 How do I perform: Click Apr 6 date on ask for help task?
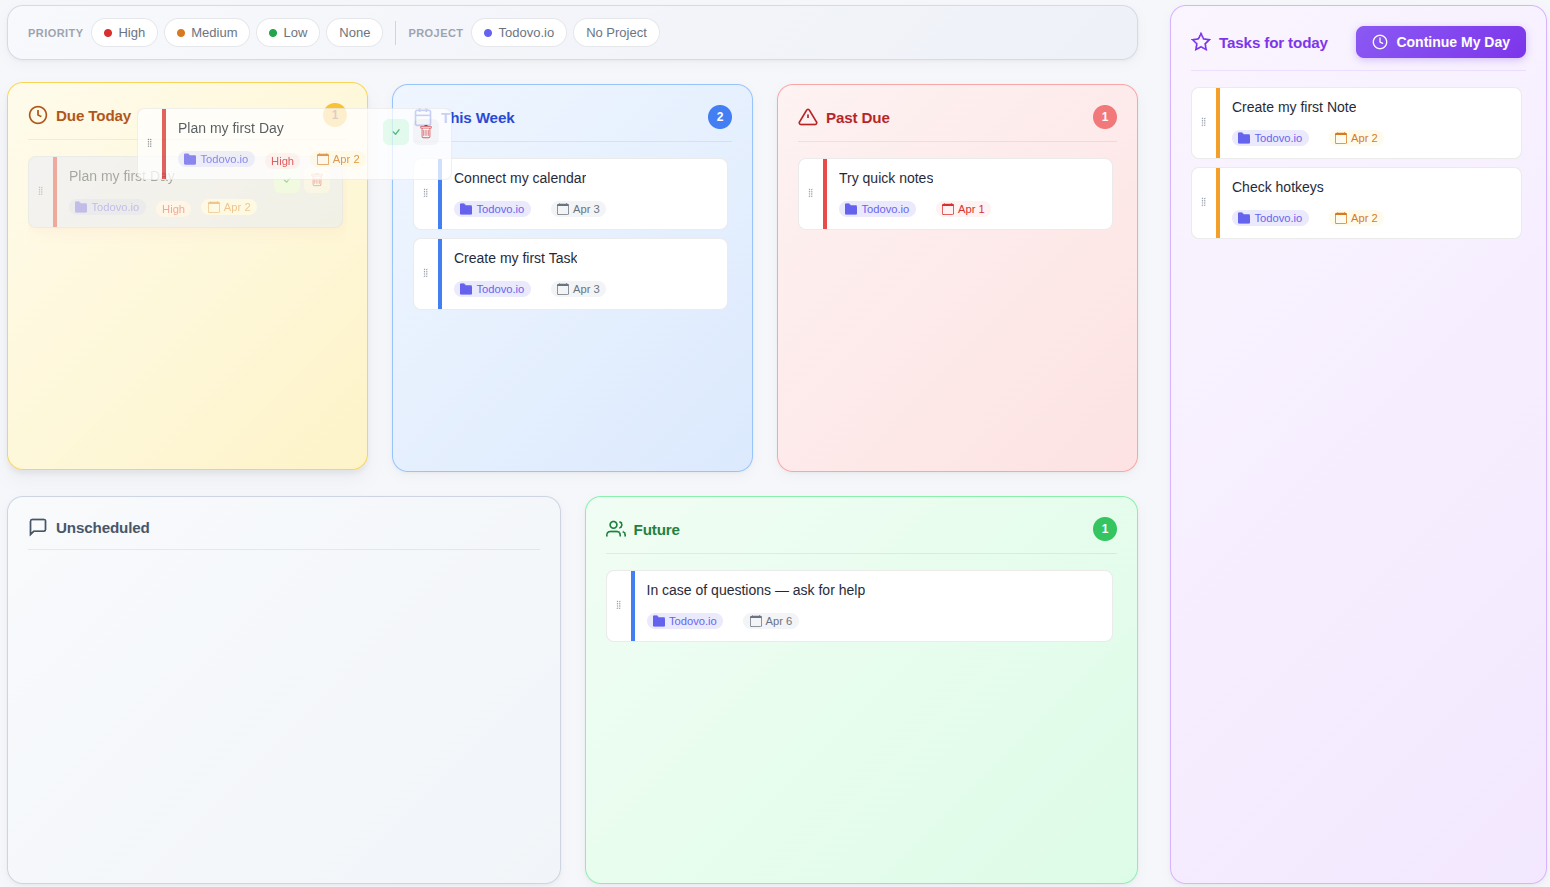[771, 621]
